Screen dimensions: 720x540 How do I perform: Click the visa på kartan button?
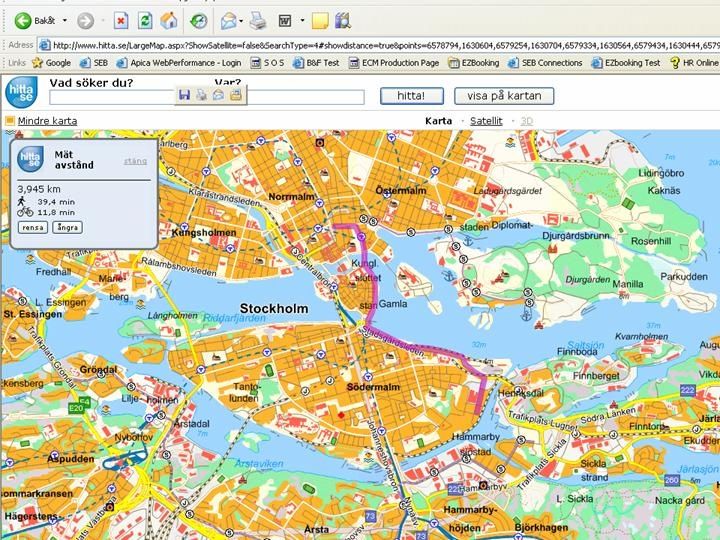[x=504, y=96]
